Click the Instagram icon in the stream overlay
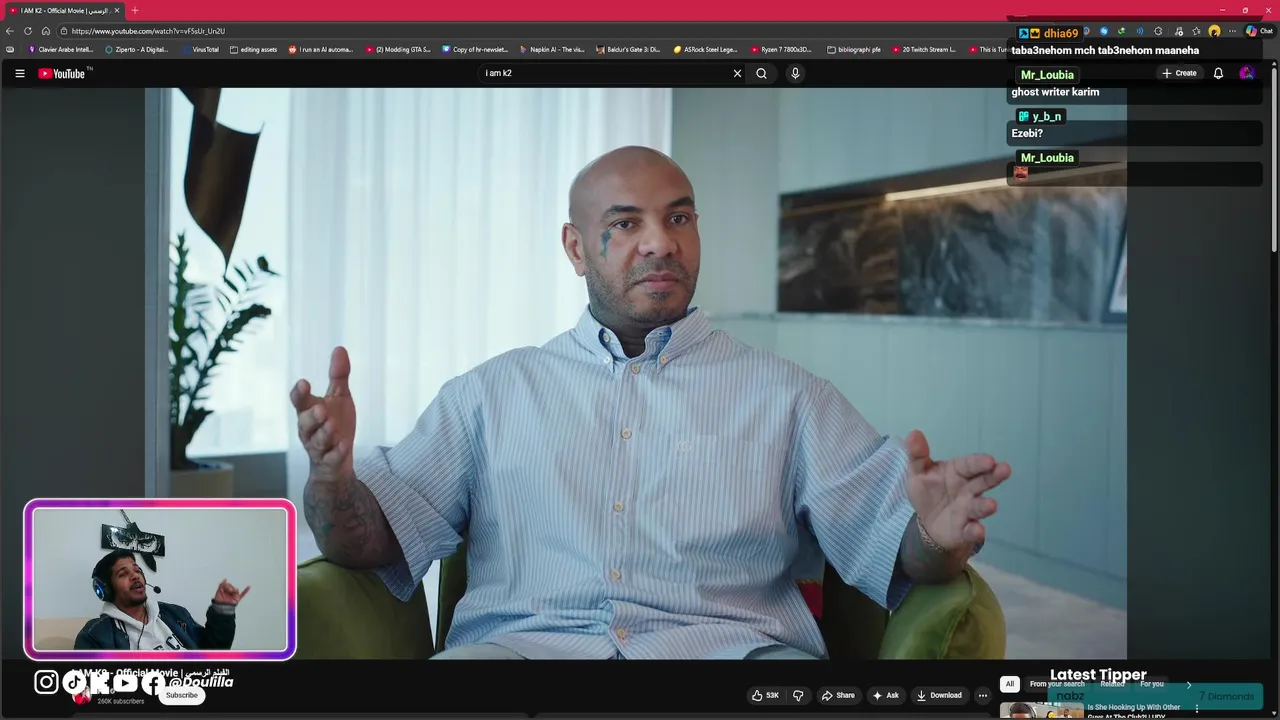 46,682
